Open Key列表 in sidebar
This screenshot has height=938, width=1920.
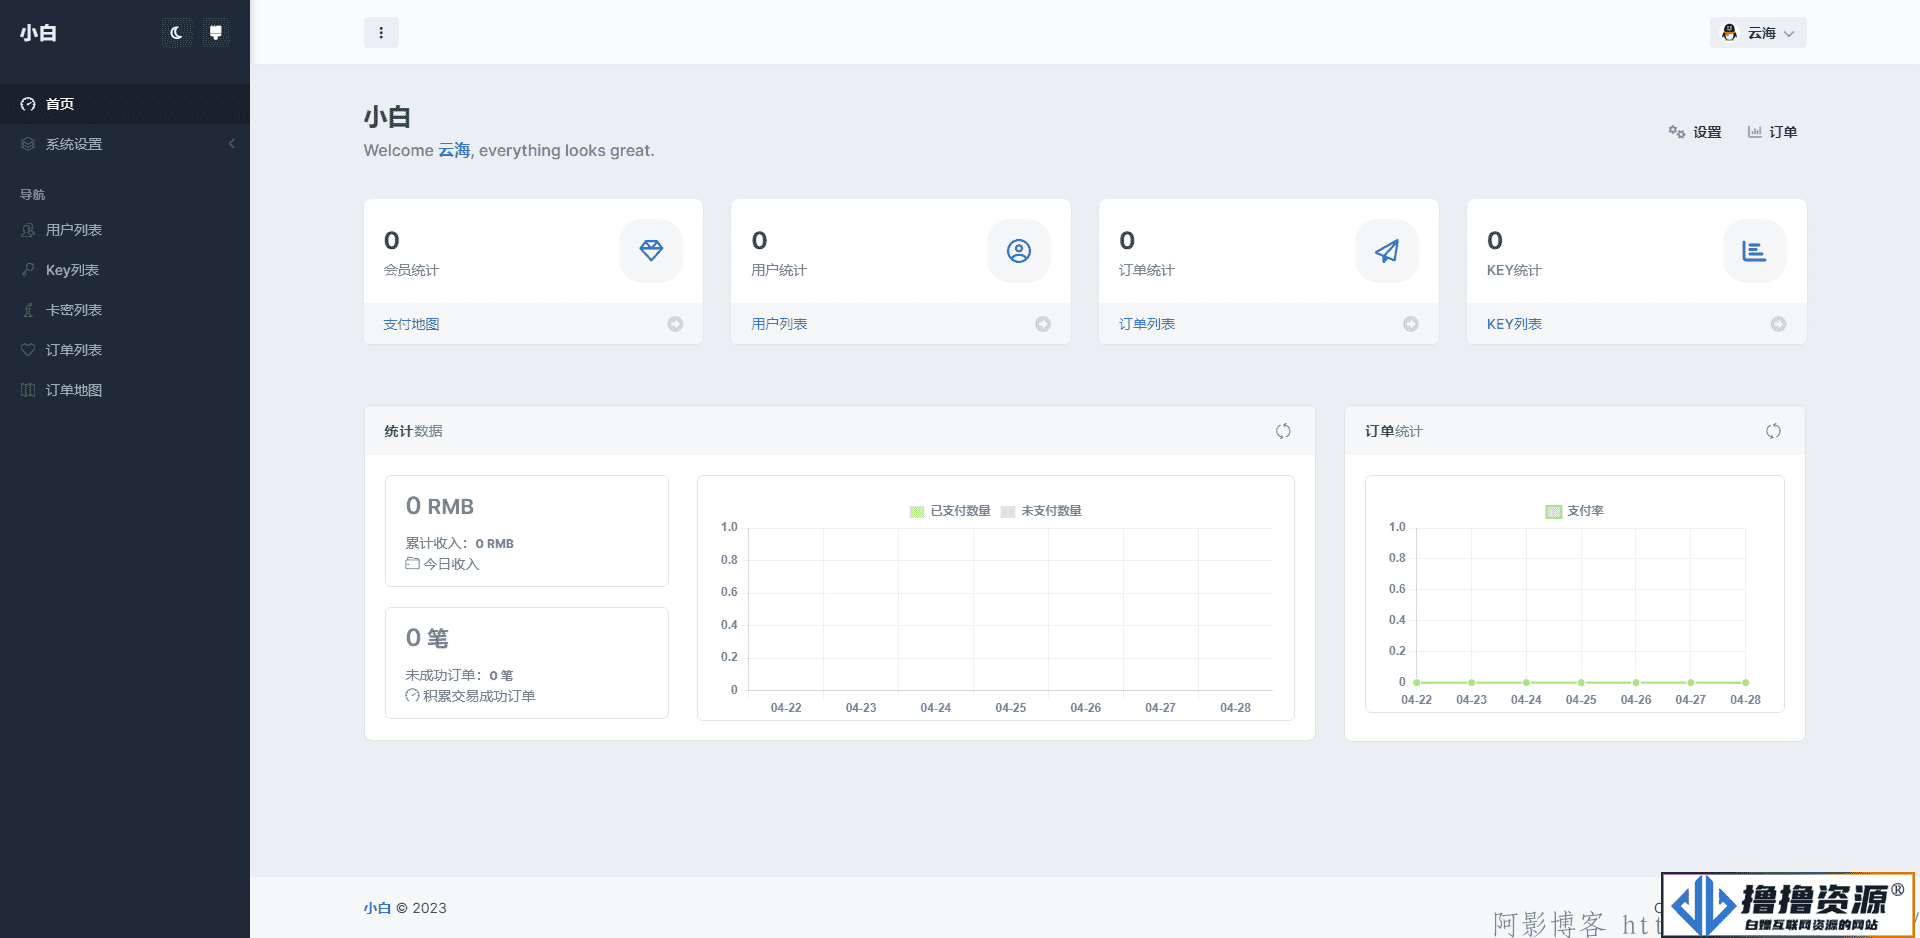click(x=125, y=270)
